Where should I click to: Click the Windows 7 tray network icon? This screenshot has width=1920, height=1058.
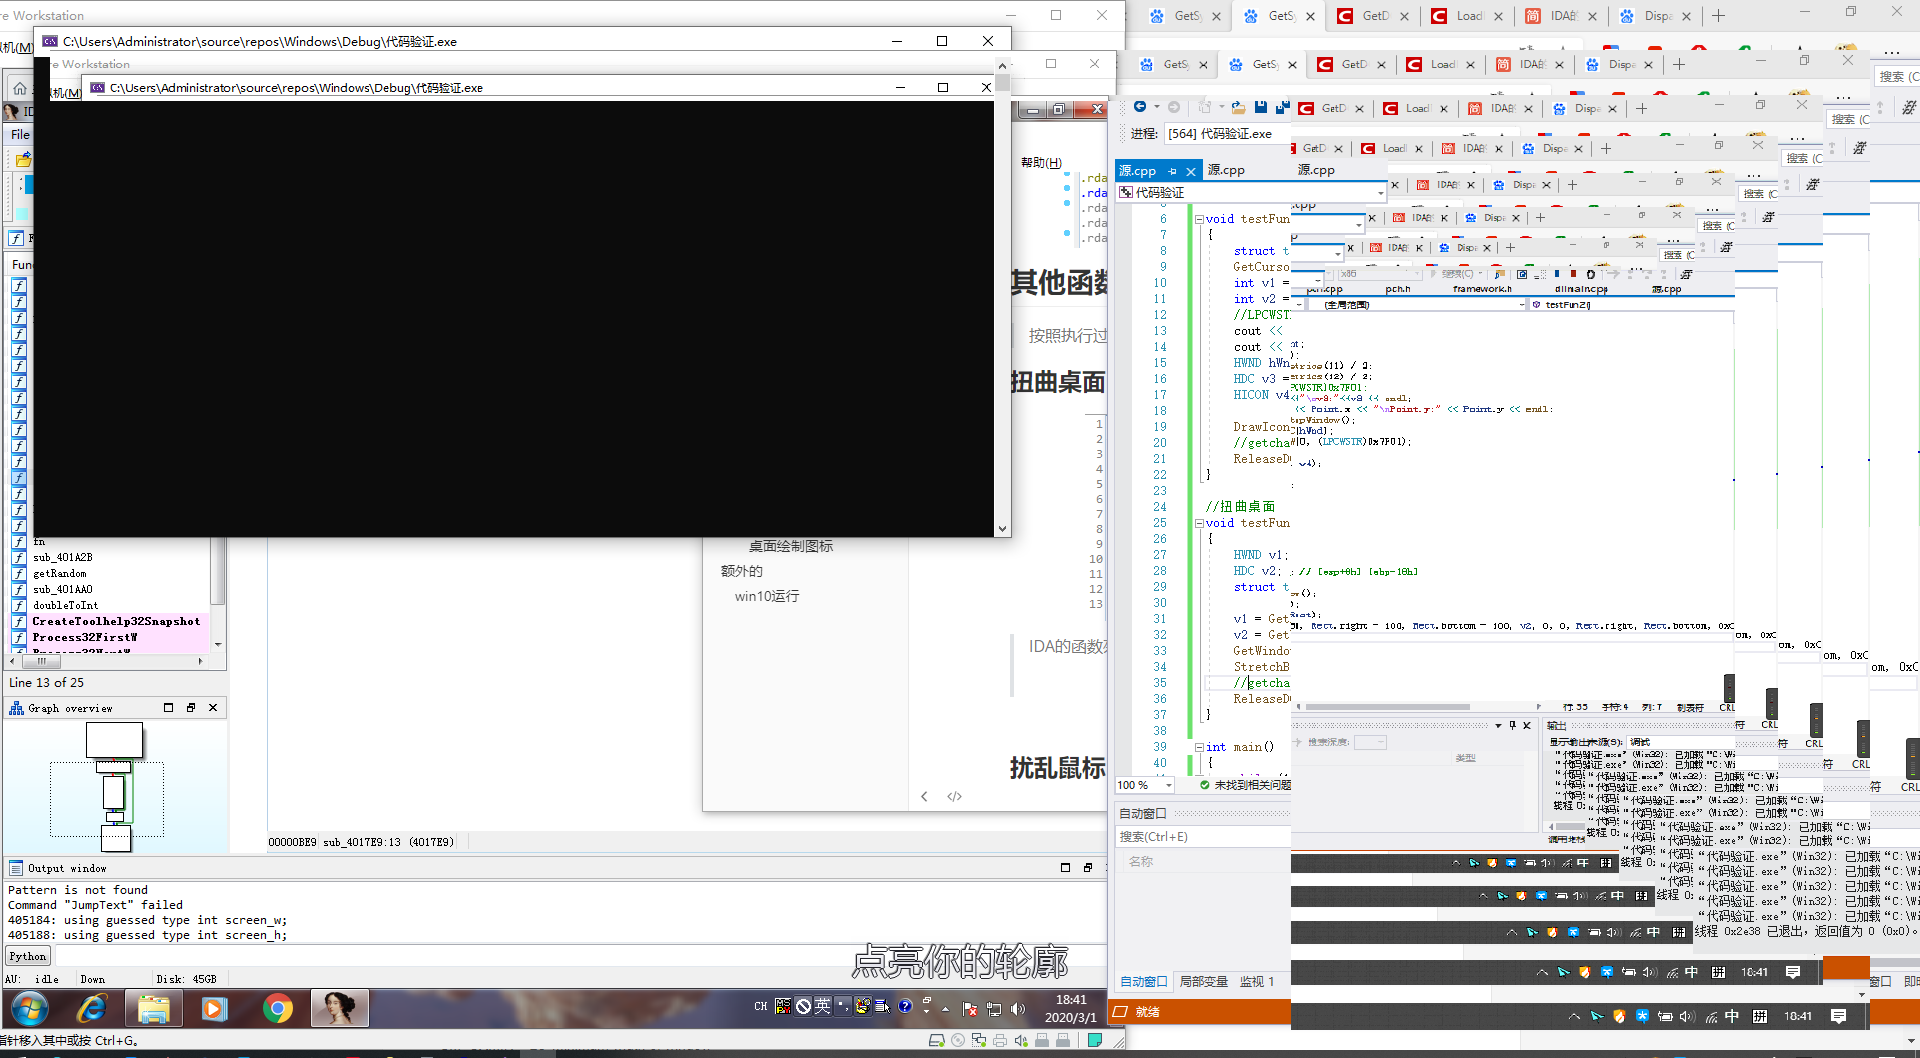click(994, 1009)
